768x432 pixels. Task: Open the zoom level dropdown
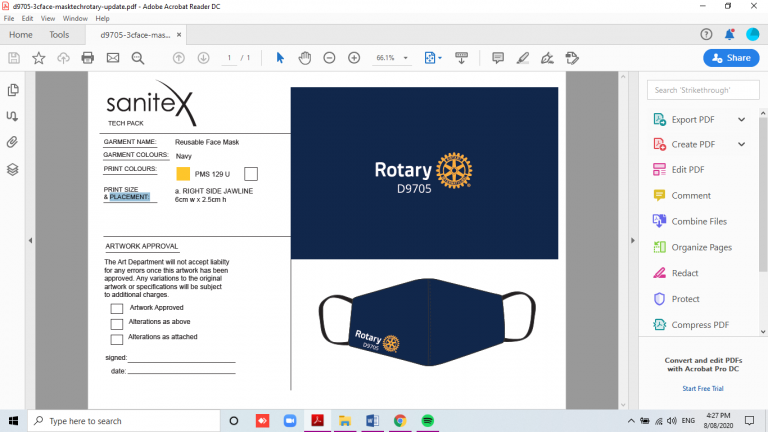click(x=406, y=58)
